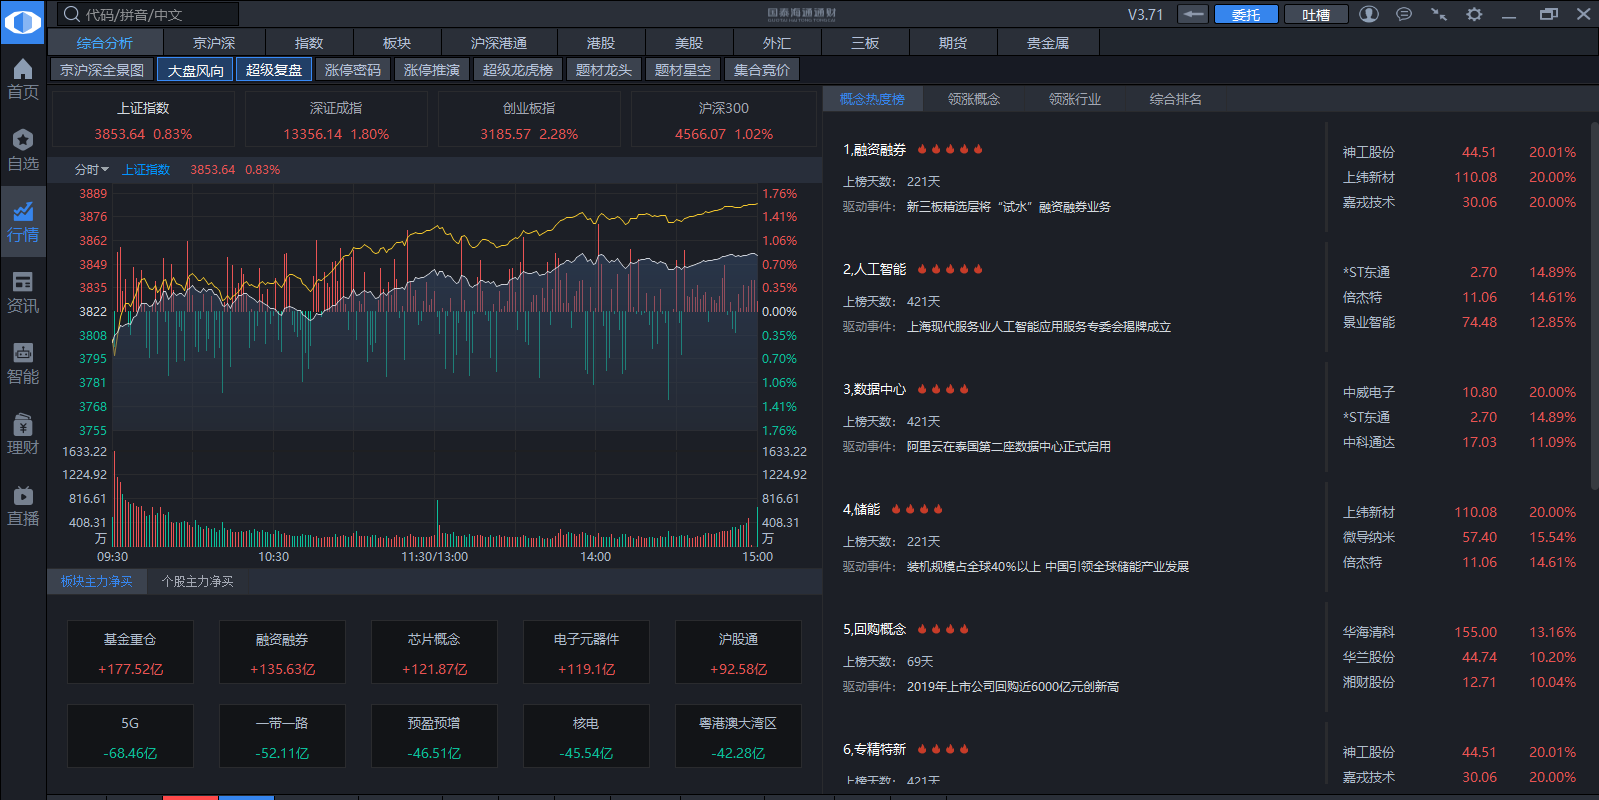Click the blue 委托 button
Image resolution: width=1599 pixels, height=800 pixels.
[x=1245, y=14]
